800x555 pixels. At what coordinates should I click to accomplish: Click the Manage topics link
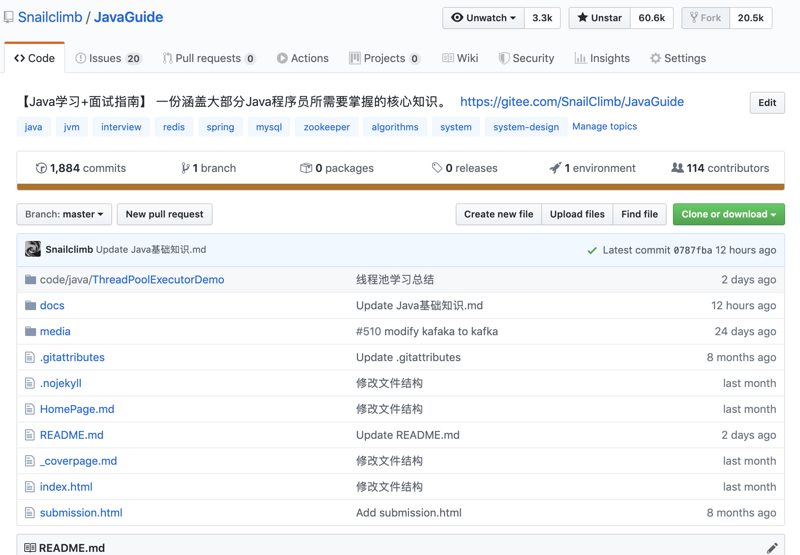605,127
